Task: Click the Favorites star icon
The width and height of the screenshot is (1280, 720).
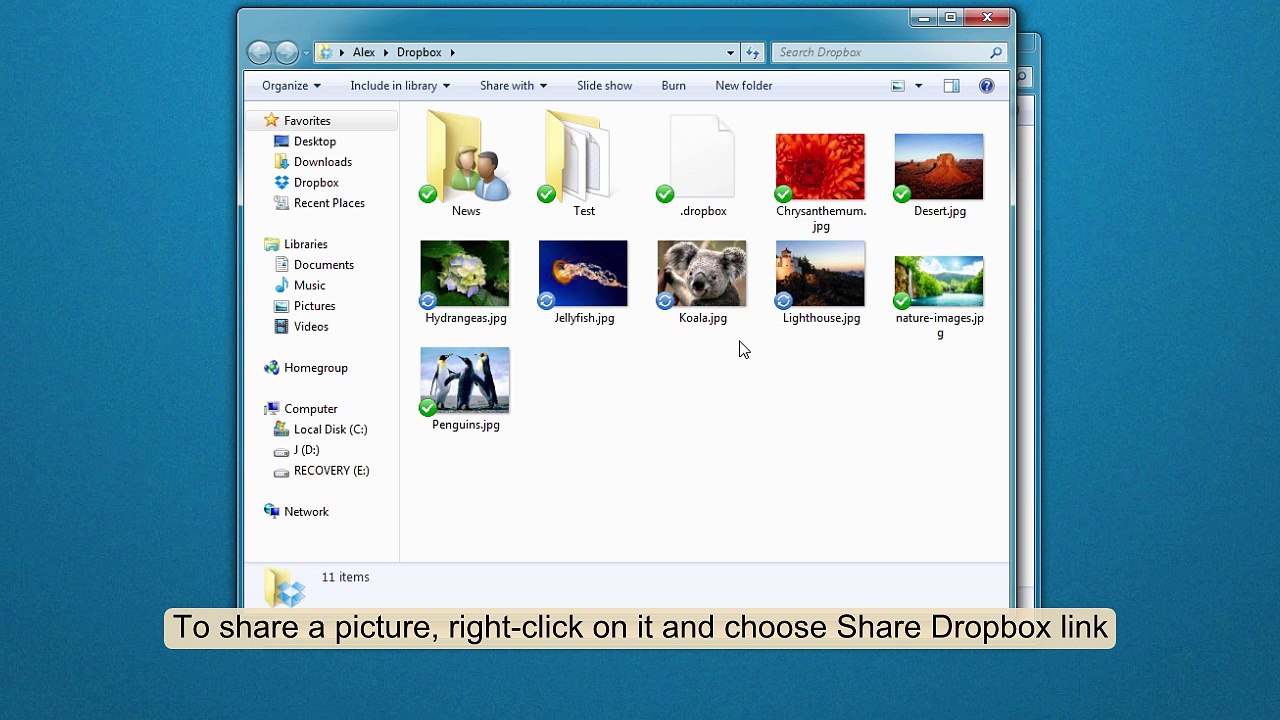Action: click(x=271, y=121)
